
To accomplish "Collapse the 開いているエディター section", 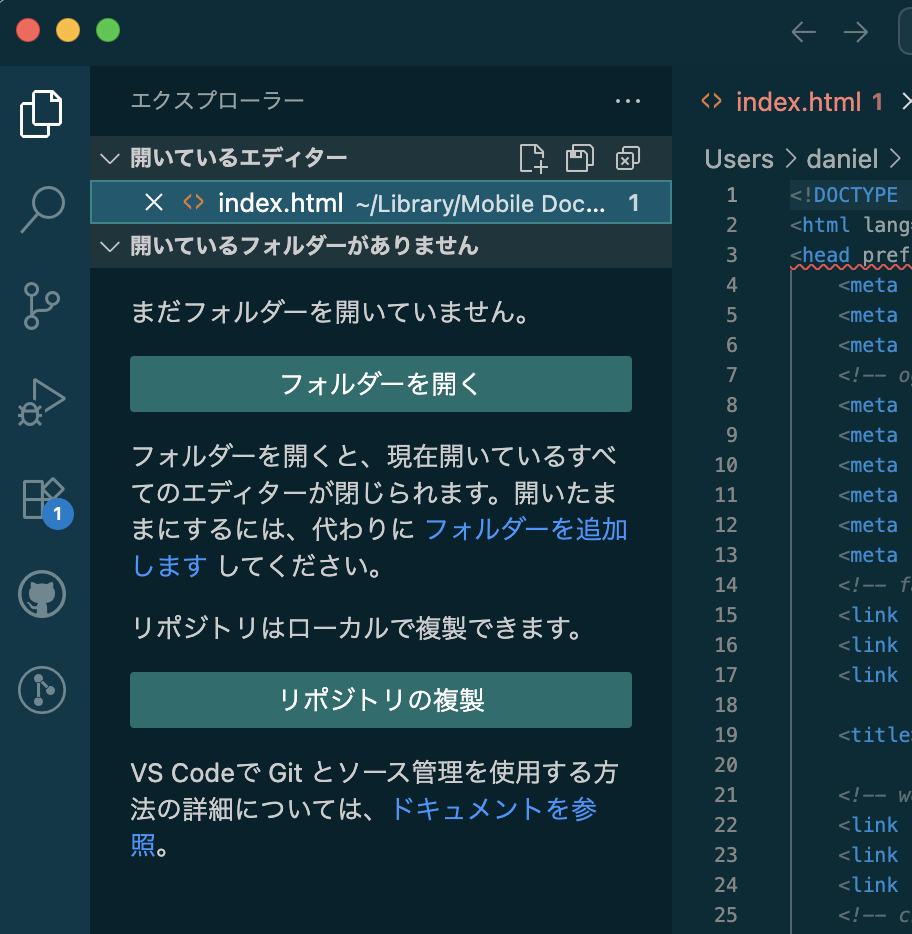I will point(111,158).
